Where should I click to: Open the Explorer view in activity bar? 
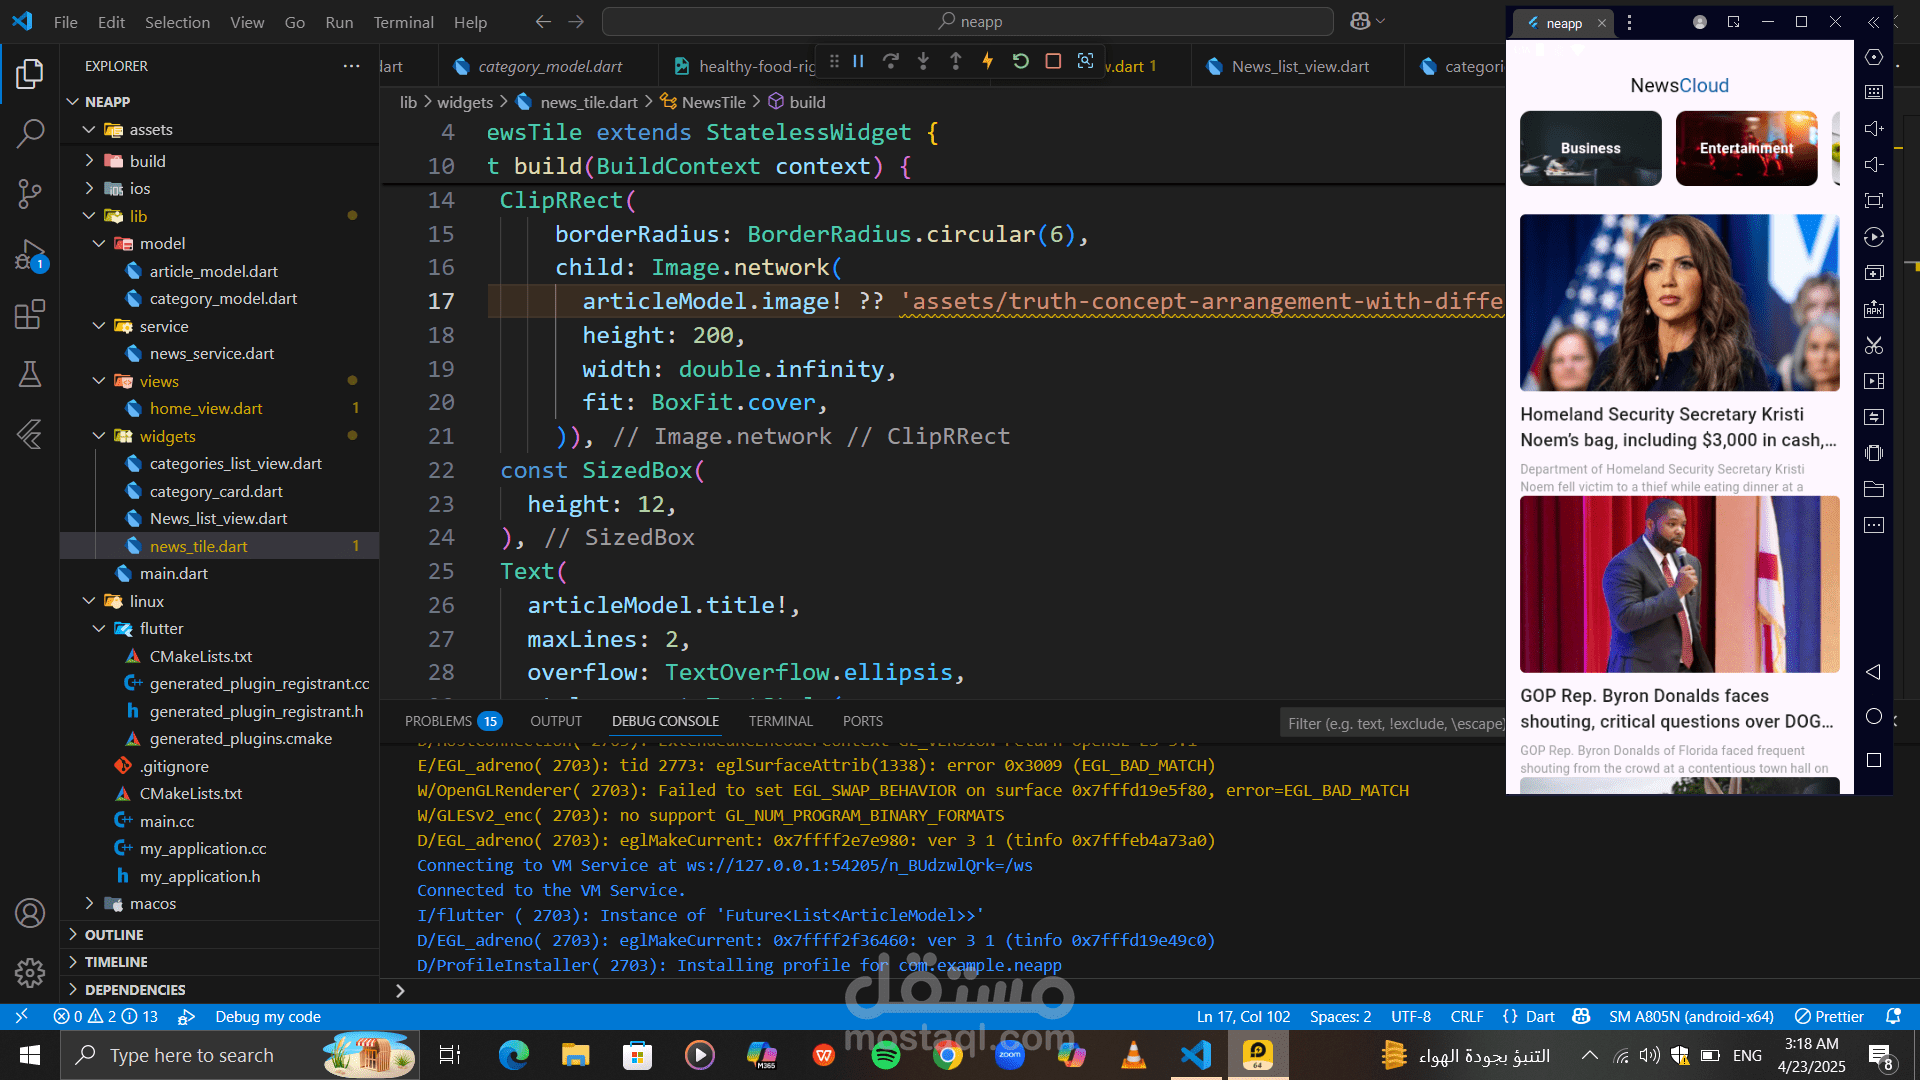click(x=30, y=73)
